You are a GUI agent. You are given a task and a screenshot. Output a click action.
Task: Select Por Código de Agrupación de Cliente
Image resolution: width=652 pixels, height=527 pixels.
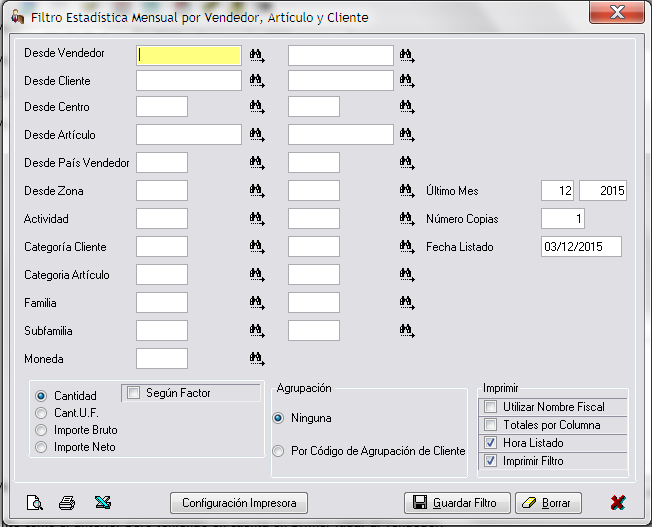click(x=278, y=451)
